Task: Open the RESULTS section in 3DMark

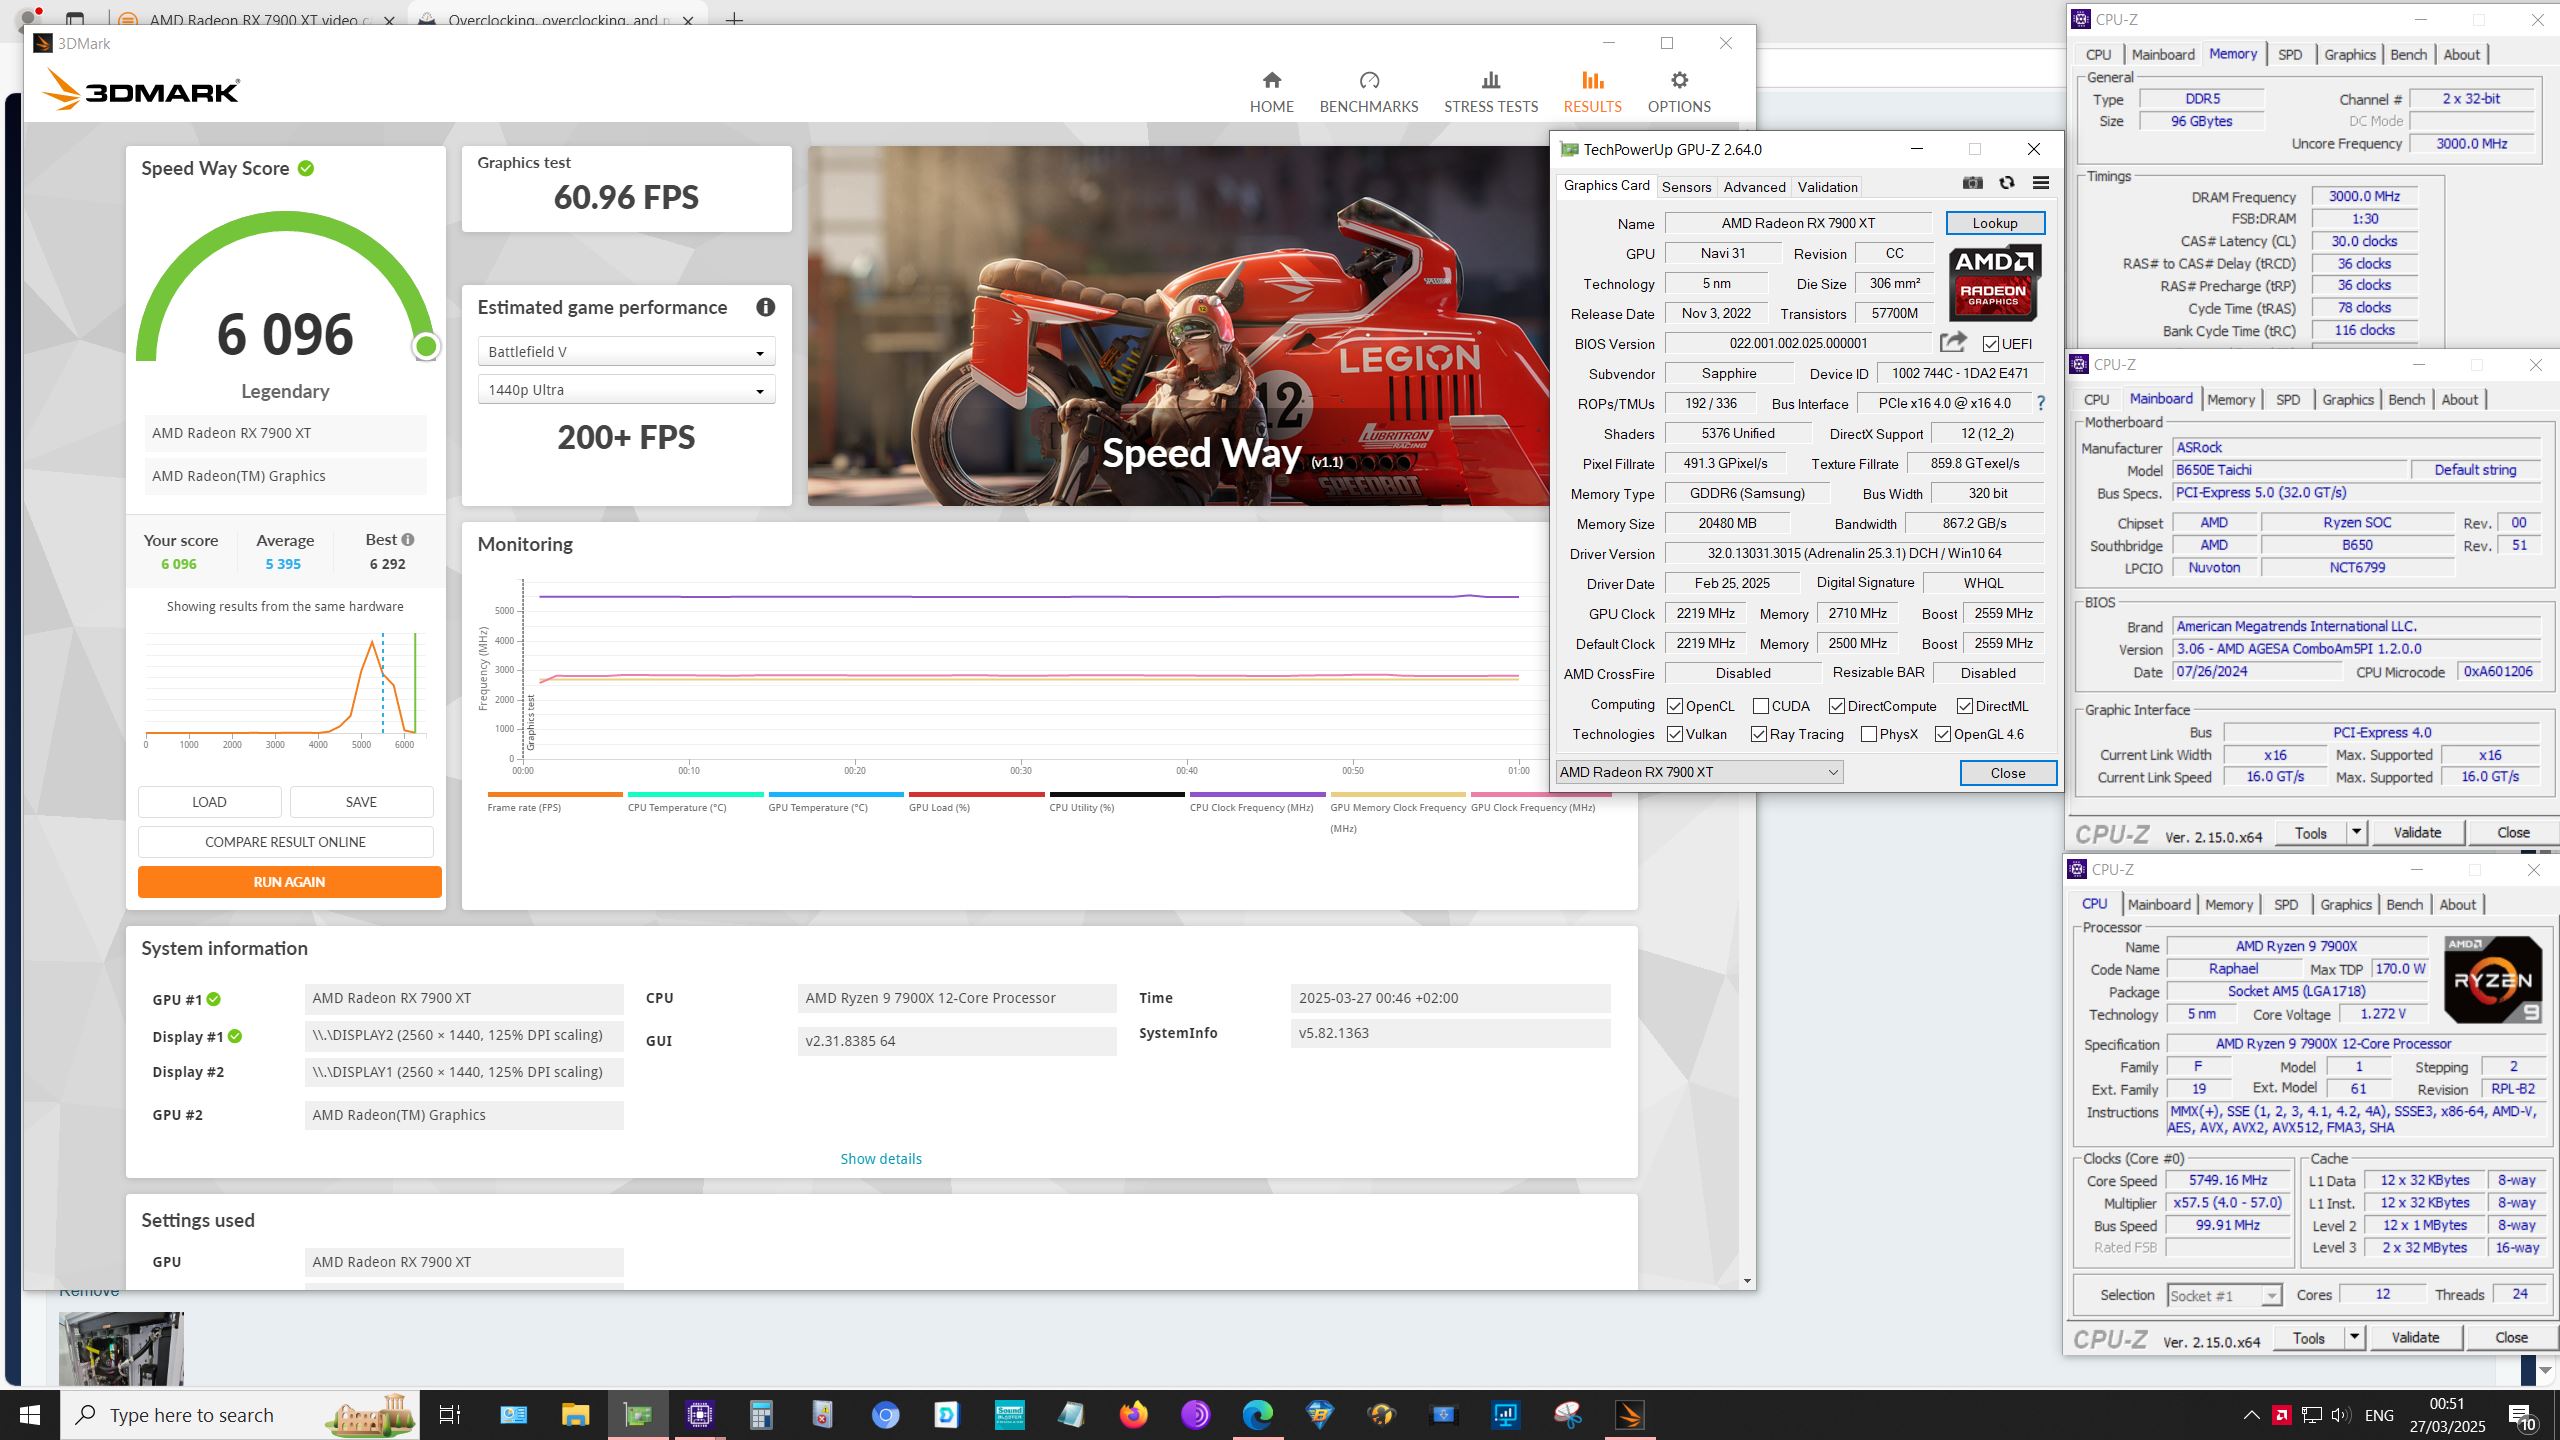Action: pyautogui.click(x=1592, y=92)
